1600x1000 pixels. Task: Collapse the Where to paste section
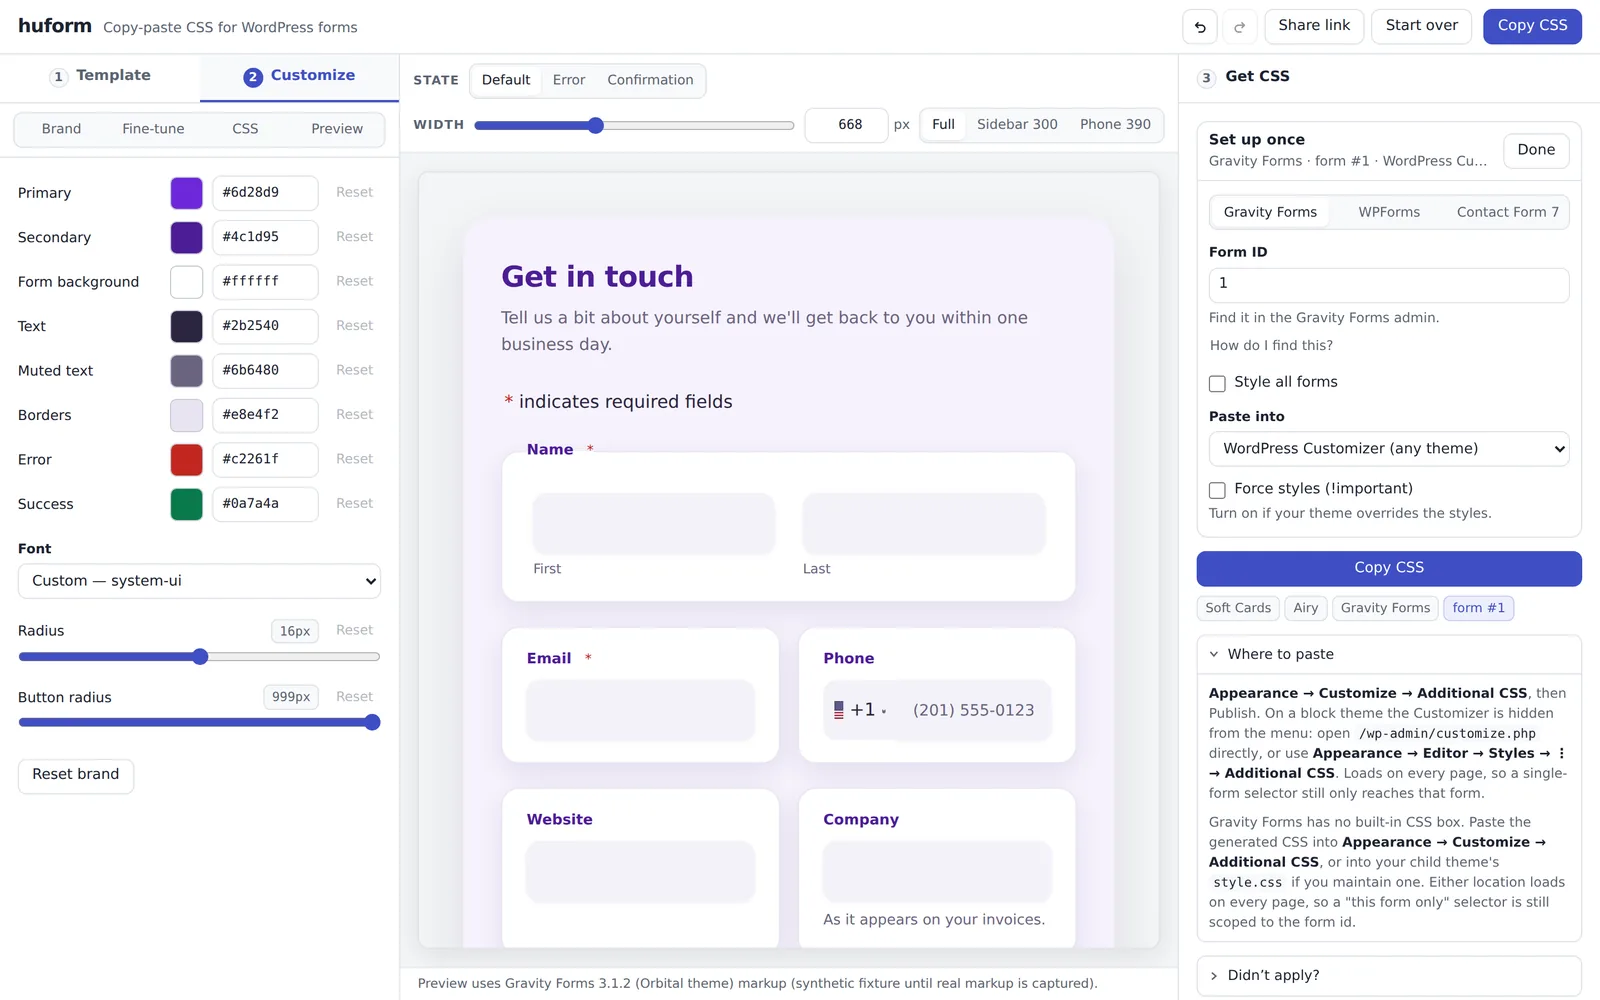coord(1389,654)
